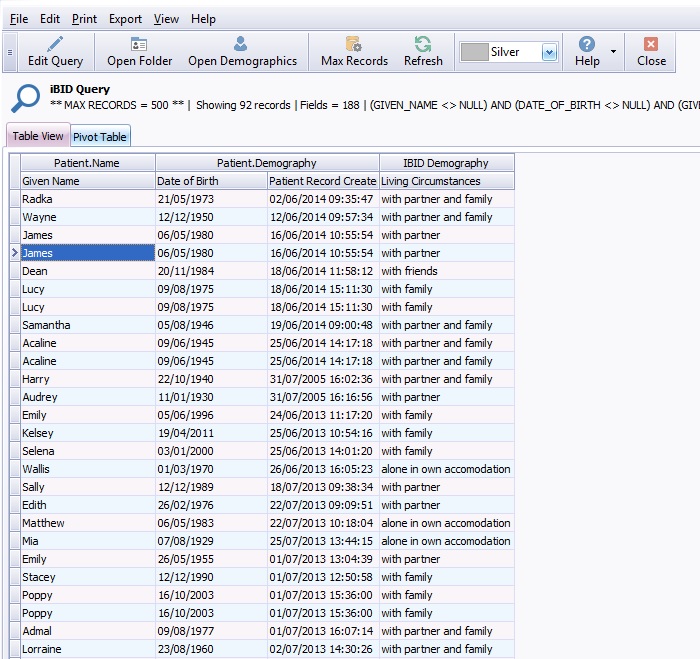700x659 pixels.
Task: Open Demographics using the person icon
Action: 241,44
